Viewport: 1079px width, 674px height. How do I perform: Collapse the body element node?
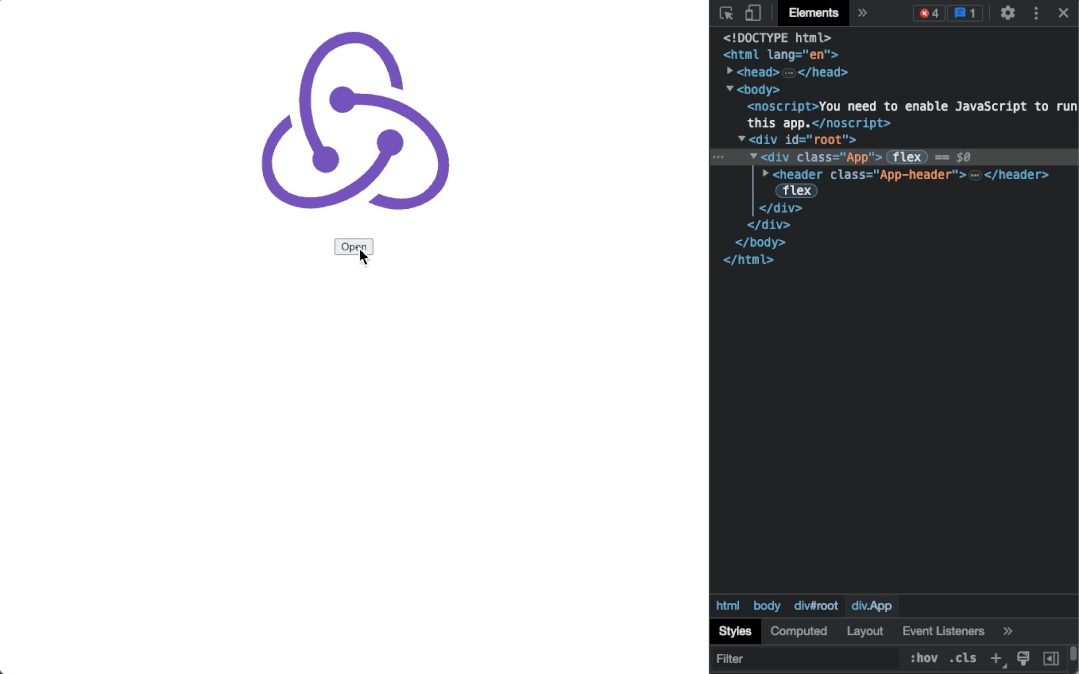click(729, 89)
